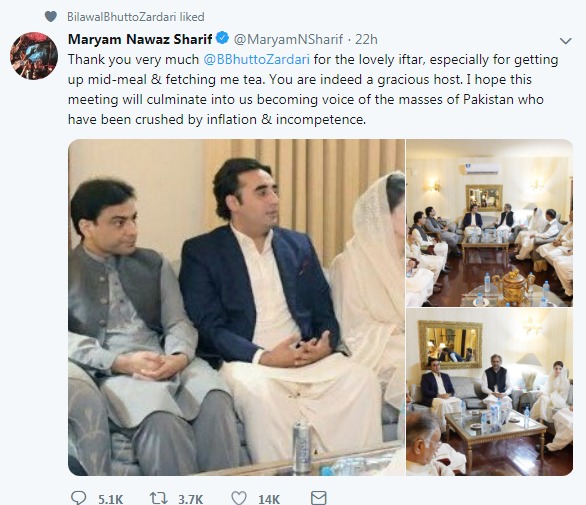
Task: Open BilawalBhuttoZardari liked link
Action: pos(136,17)
